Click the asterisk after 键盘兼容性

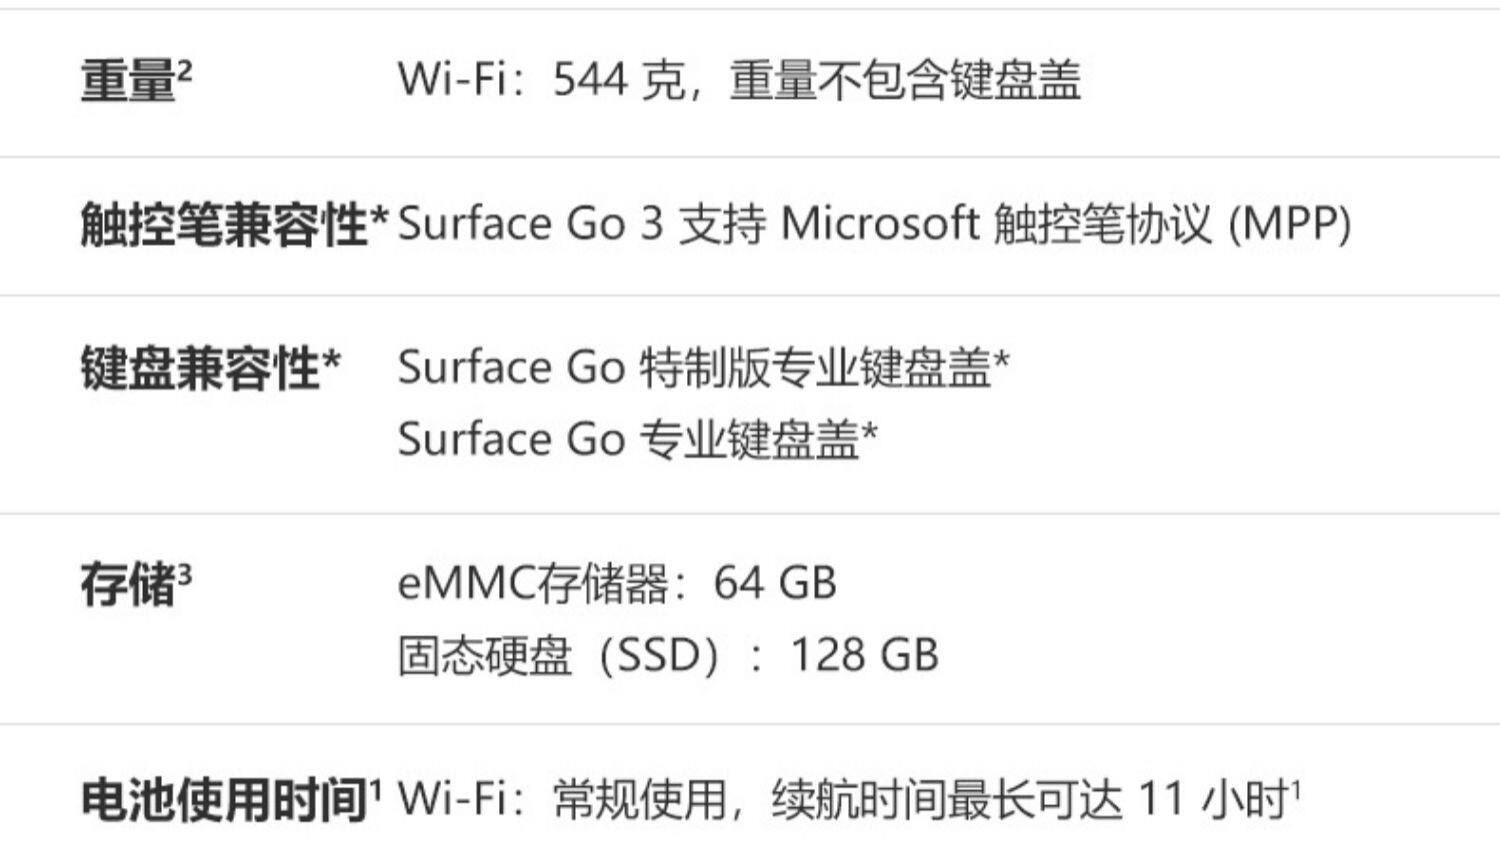(x=332, y=362)
